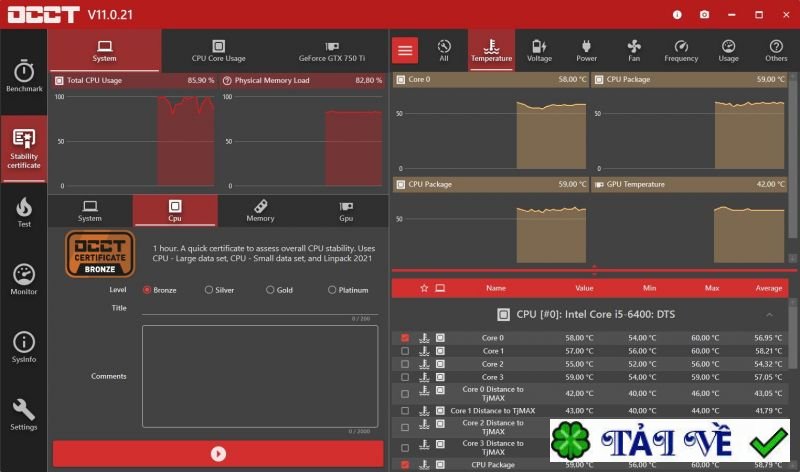This screenshot has width=800, height=472.
Task: Sort sensor table by Max column
Action: (712, 288)
